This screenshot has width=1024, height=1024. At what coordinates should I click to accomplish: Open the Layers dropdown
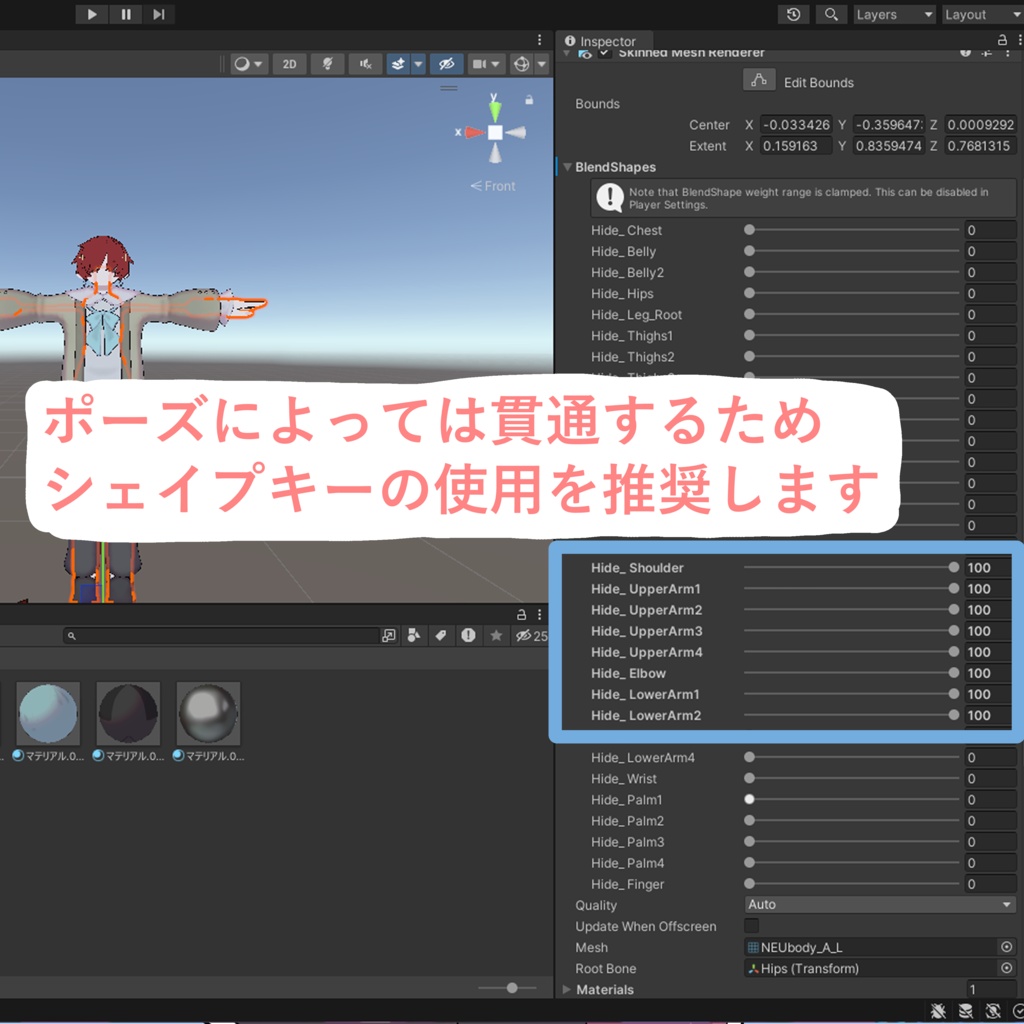pos(895,14)
